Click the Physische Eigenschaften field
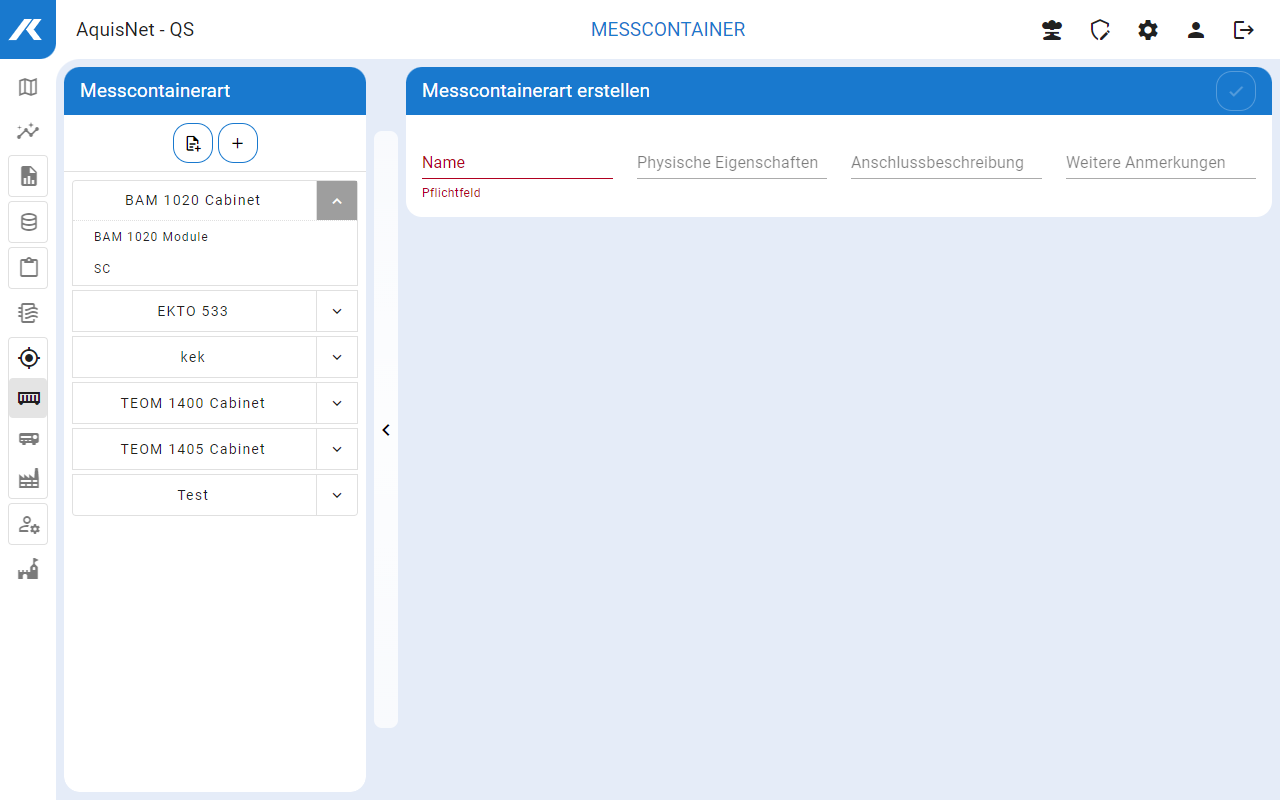Image resolution: width=1280 pixels, height=800 pixels. 731,163
